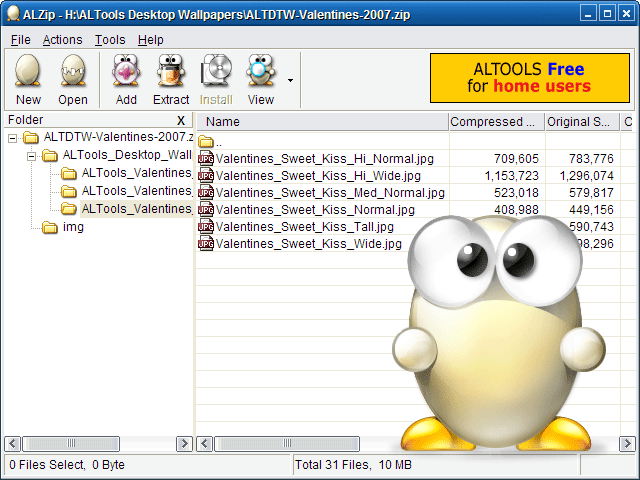Open the Actions menu
Image resolution: width=640 pixels, height=480 pixels.
62,40
